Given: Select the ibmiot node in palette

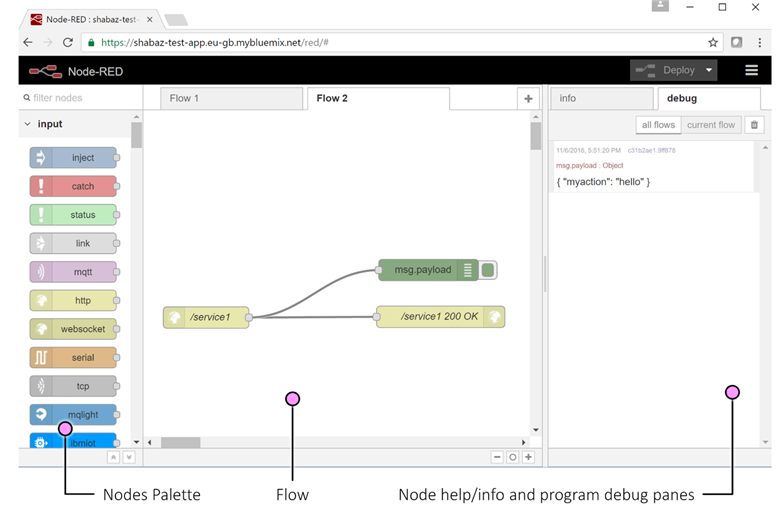Looking at the screenshot, I should point(73,440).
